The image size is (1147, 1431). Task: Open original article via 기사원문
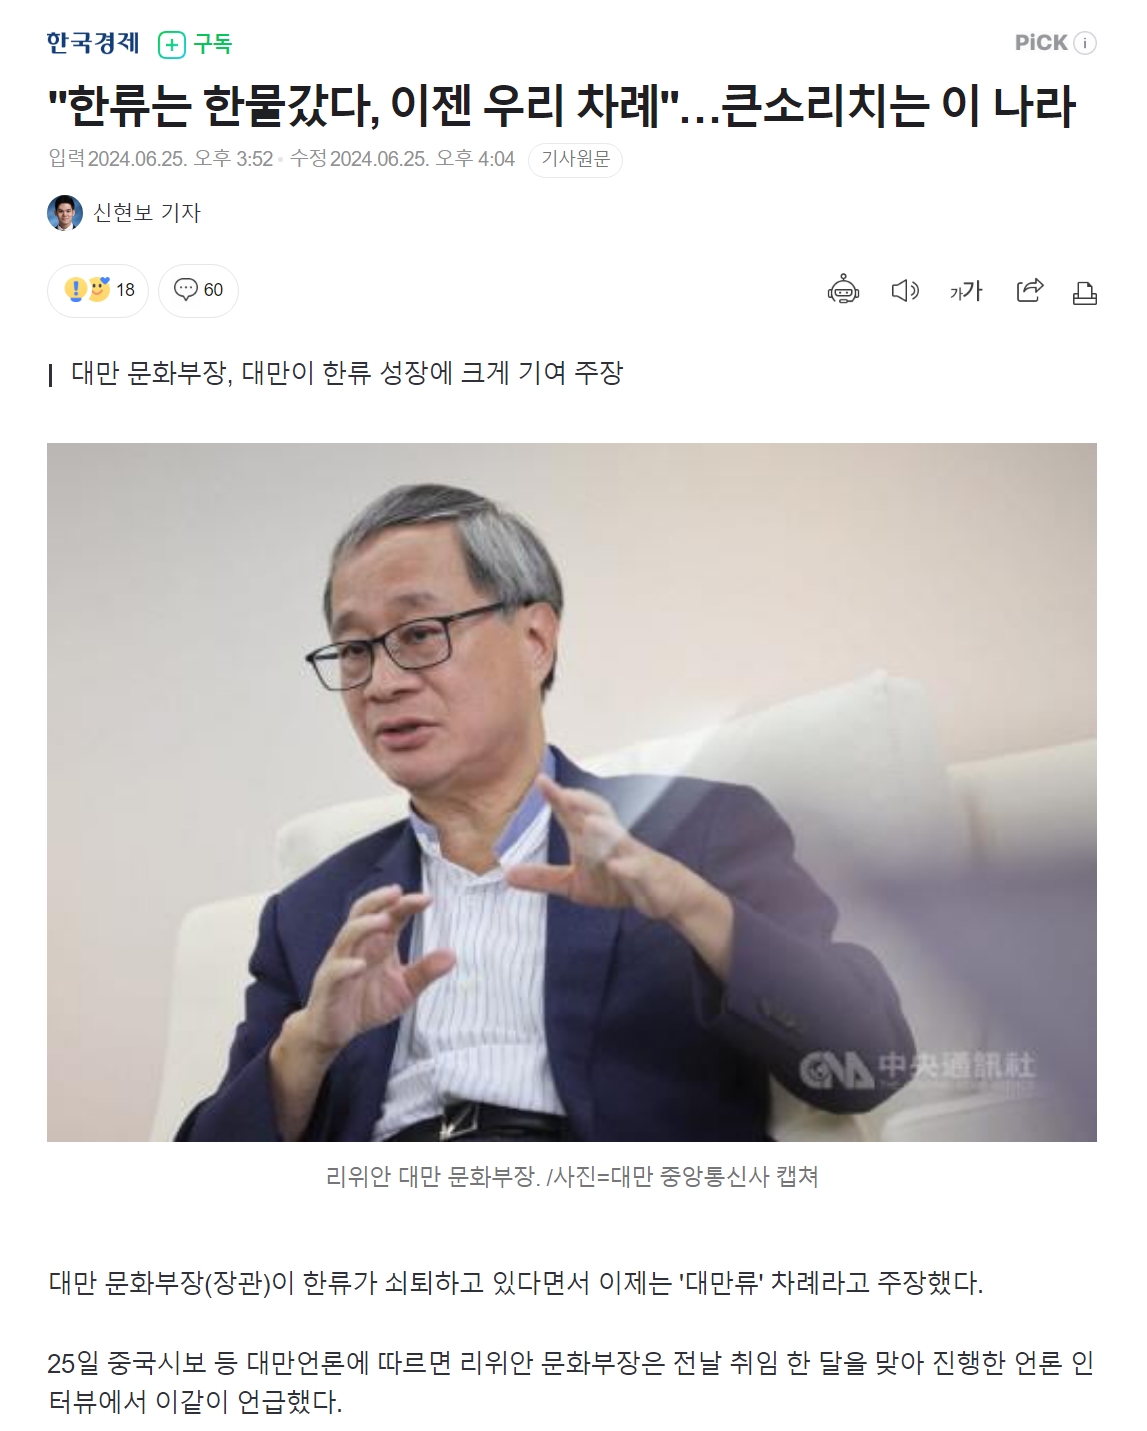point(575,160)
